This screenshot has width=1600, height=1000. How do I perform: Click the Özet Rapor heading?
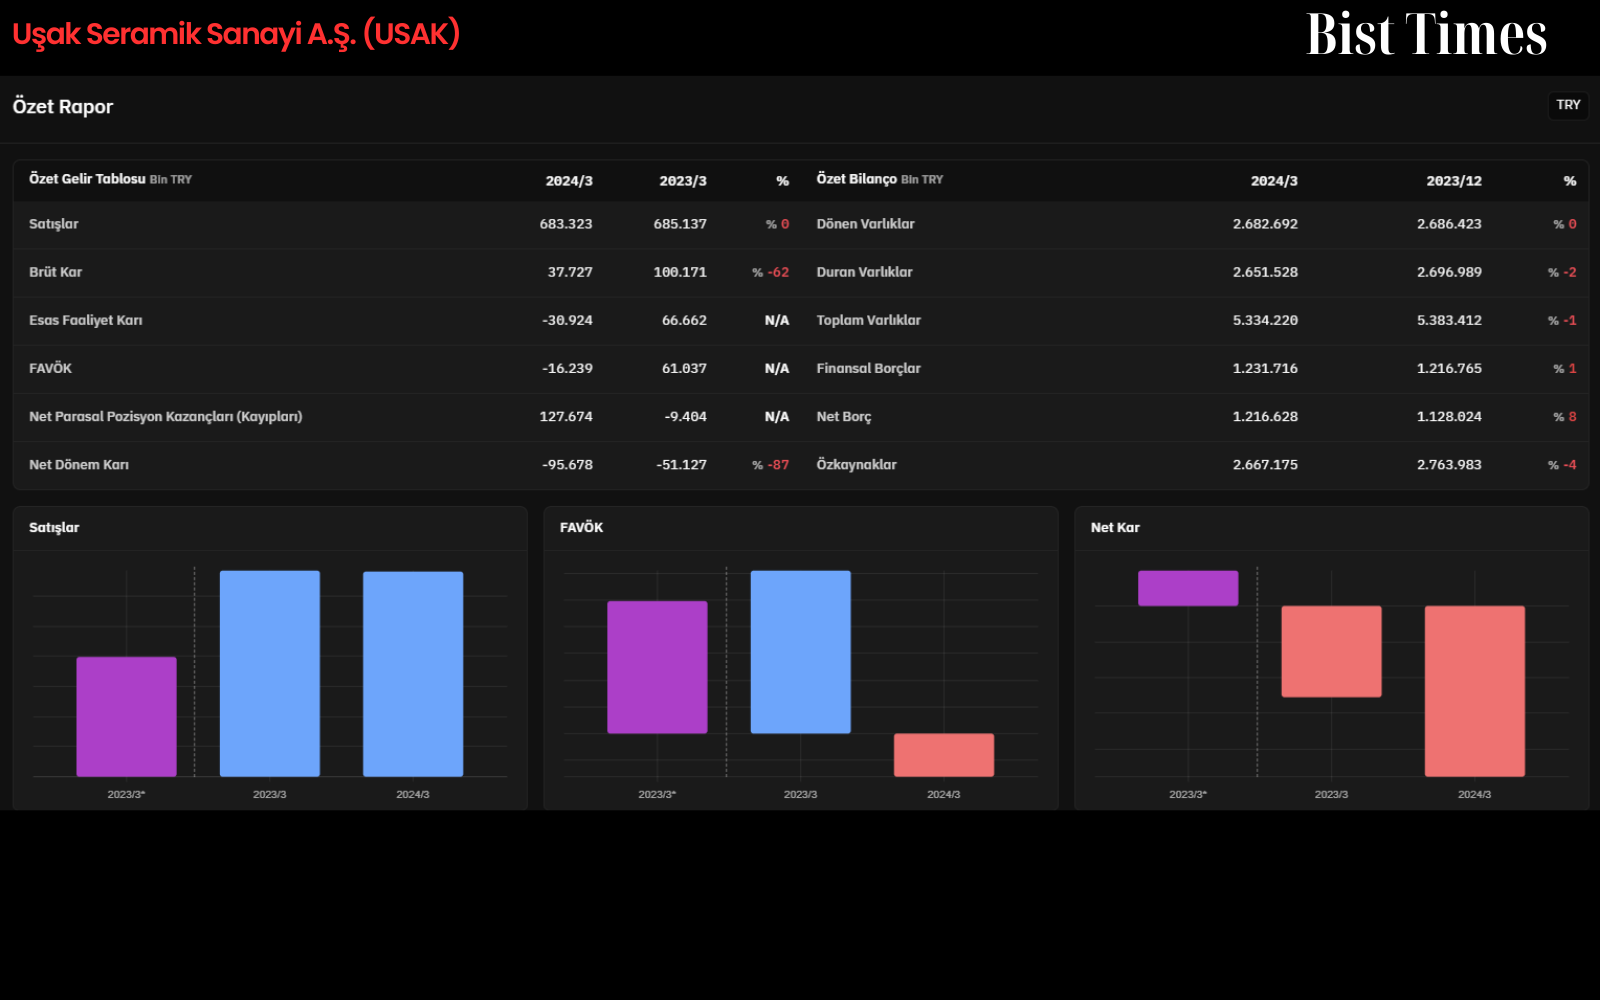[63, 106]
